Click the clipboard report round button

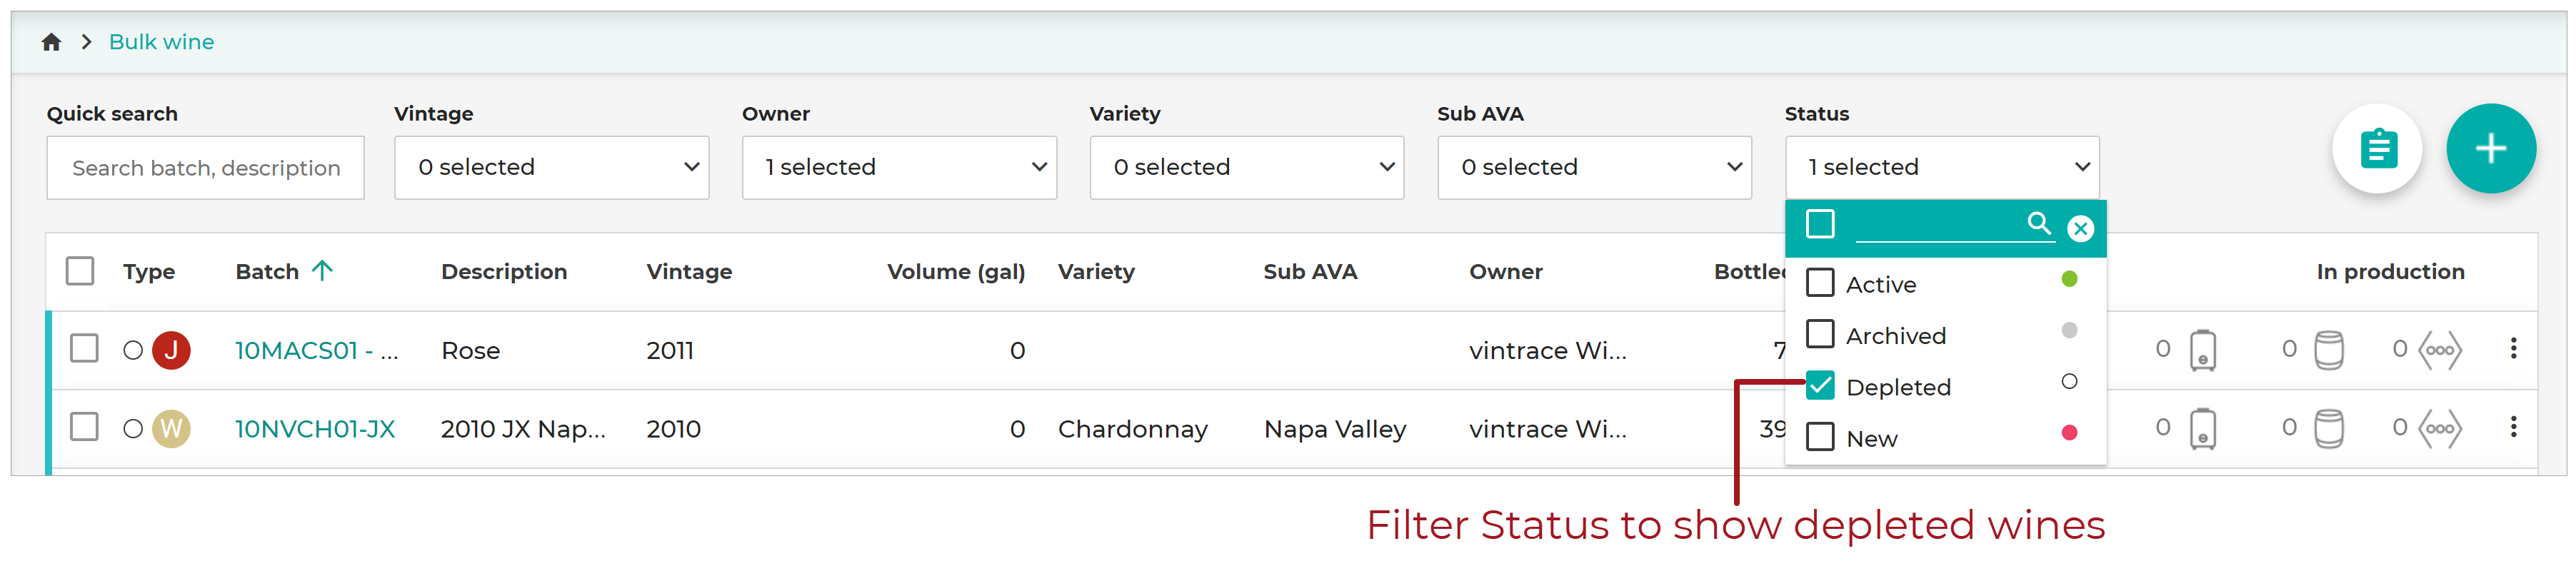coord(2377,148)
